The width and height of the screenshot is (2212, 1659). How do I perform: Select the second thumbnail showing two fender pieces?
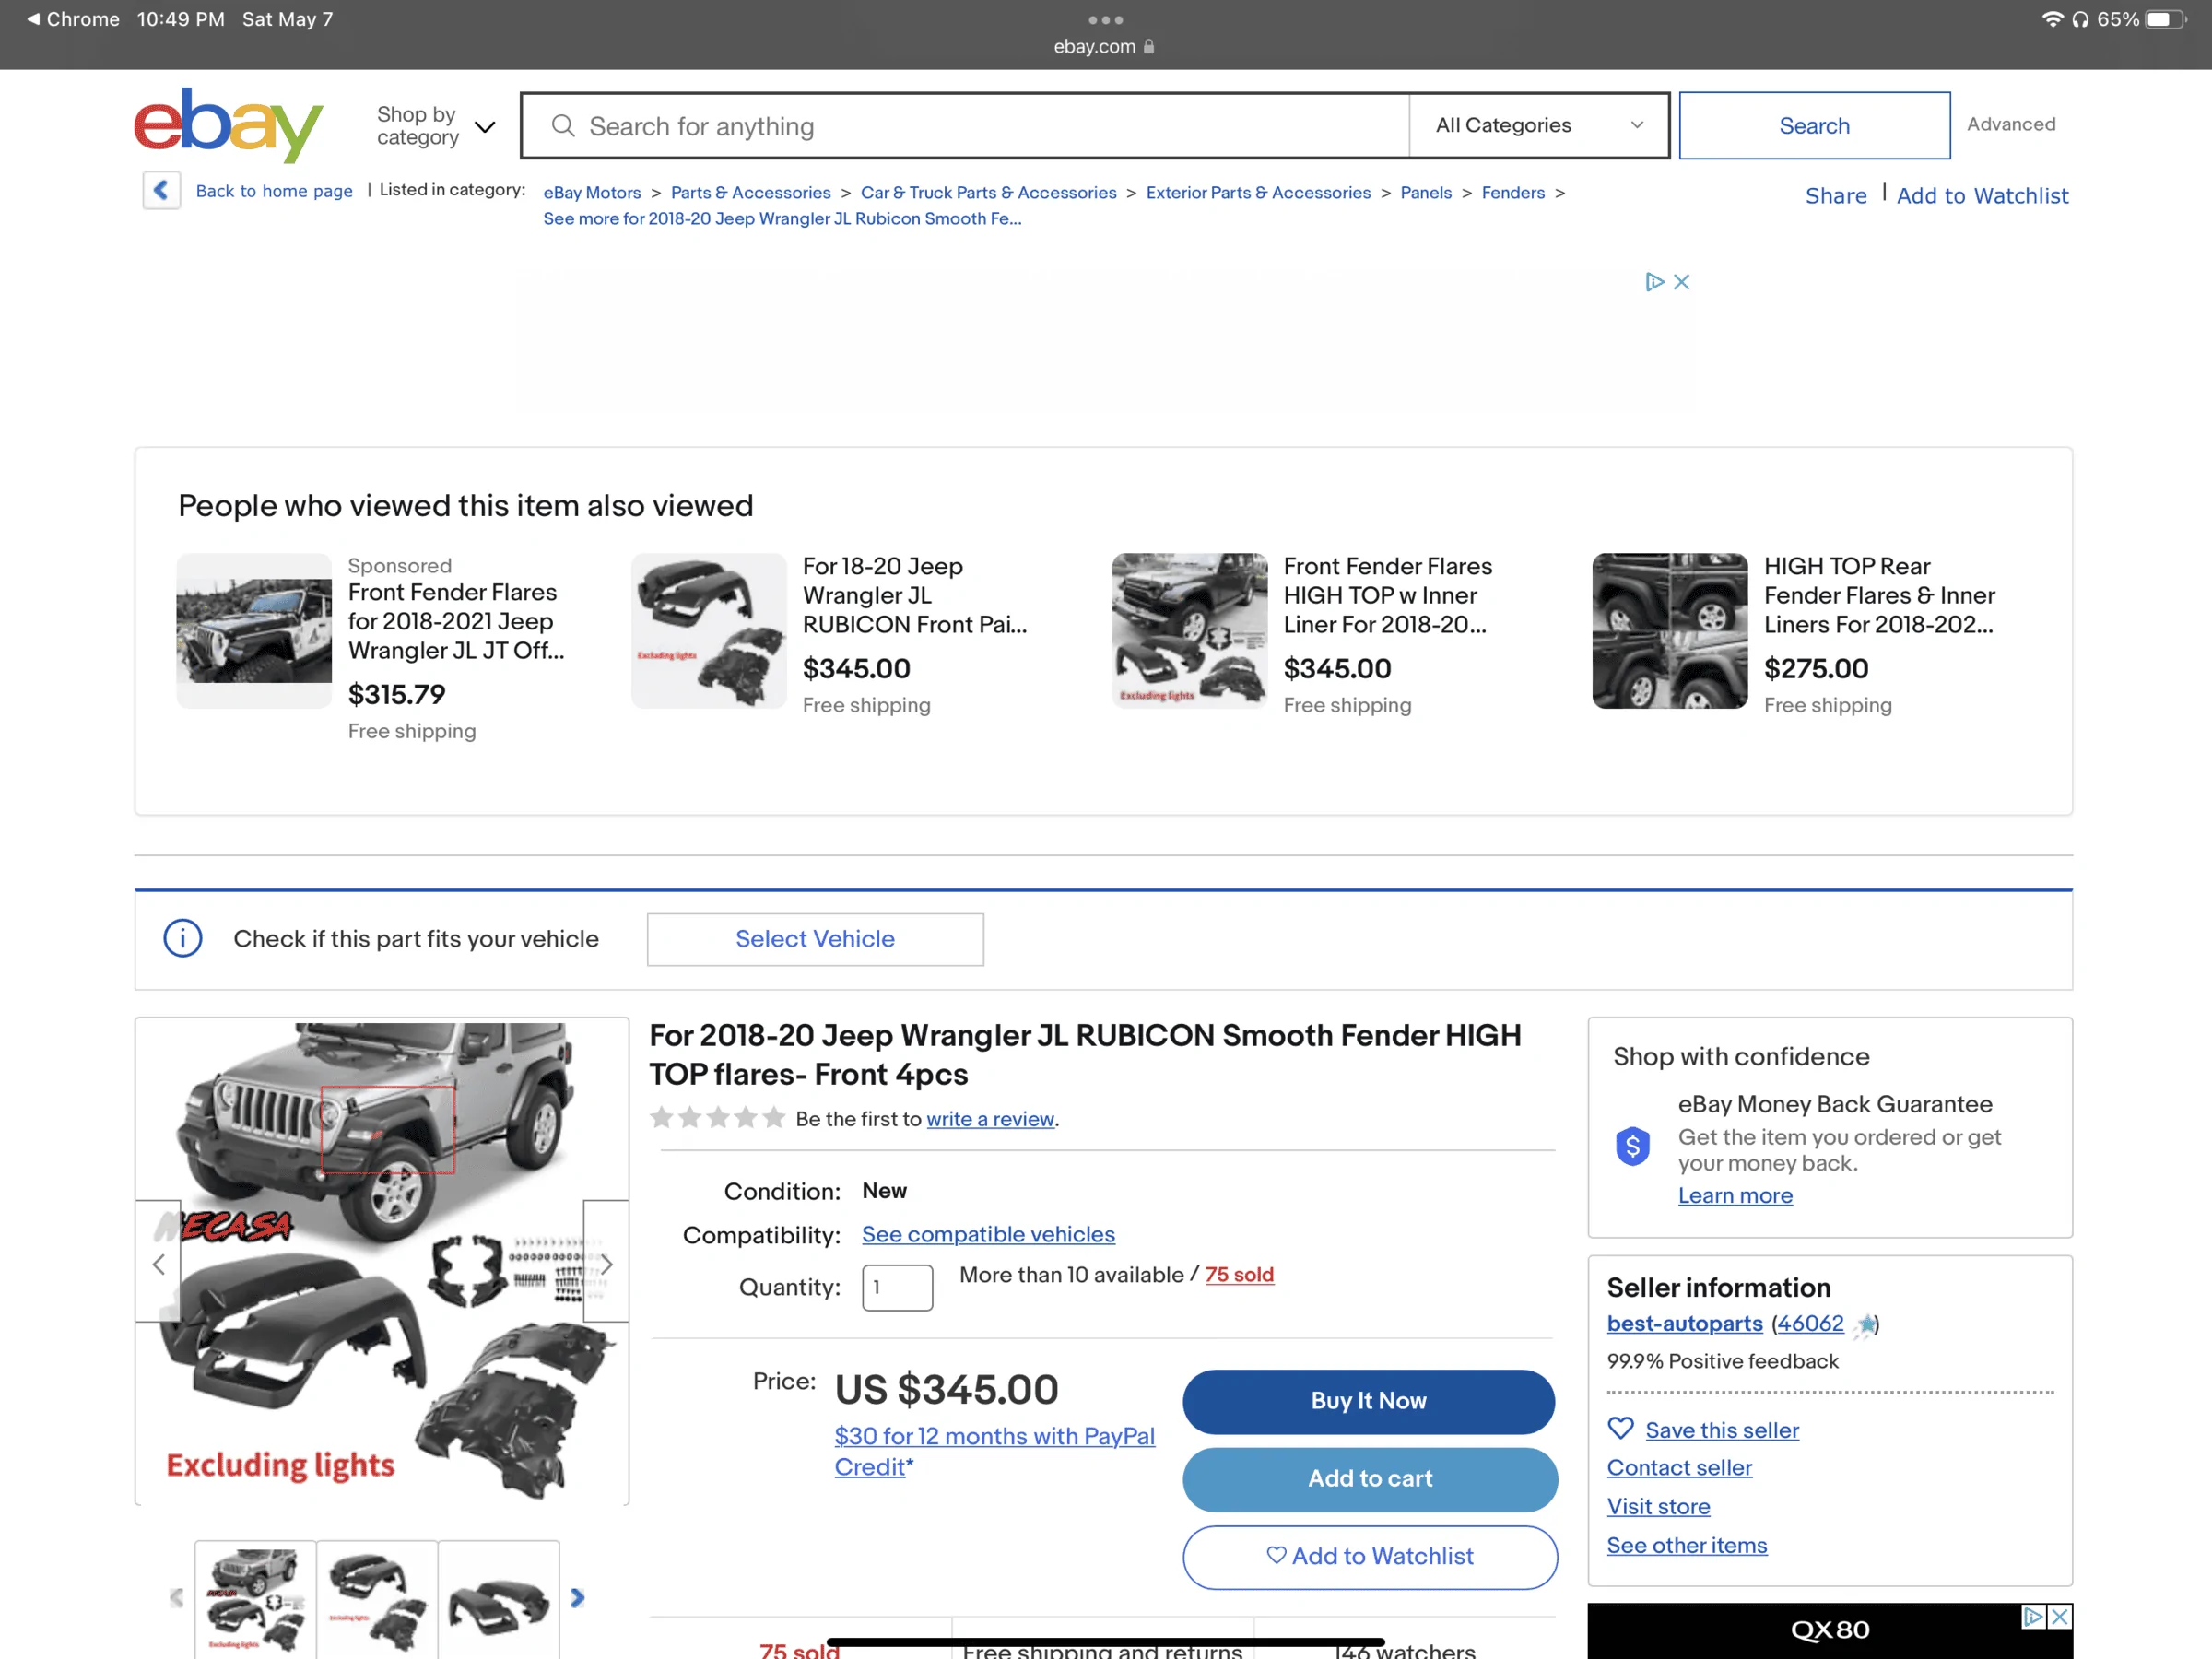point(377,1598)
